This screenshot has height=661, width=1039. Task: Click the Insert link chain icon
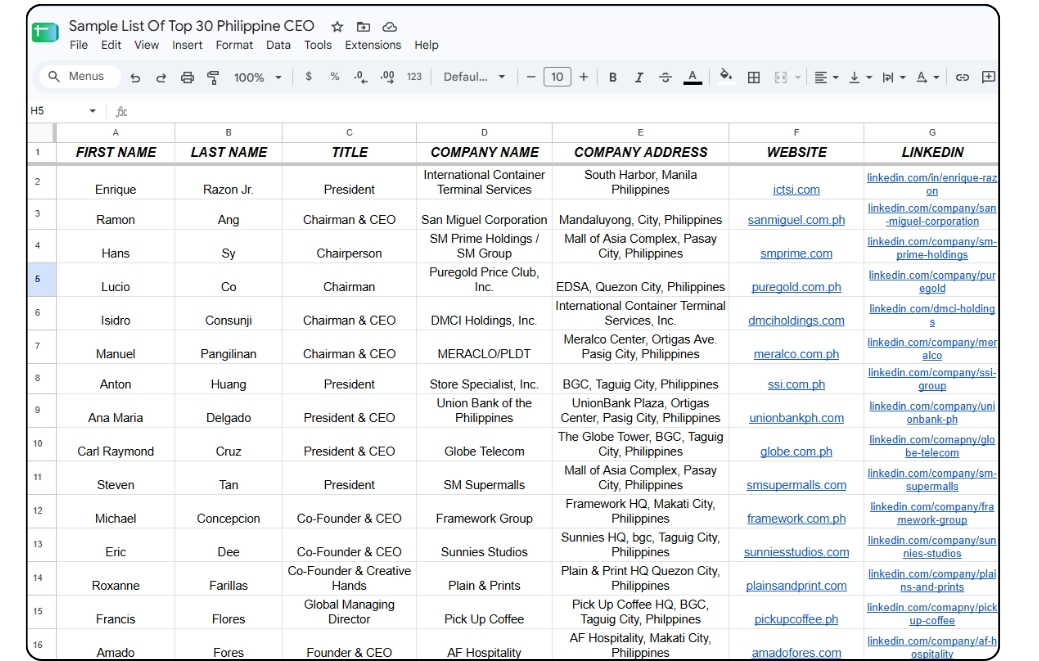coord(962,77)
